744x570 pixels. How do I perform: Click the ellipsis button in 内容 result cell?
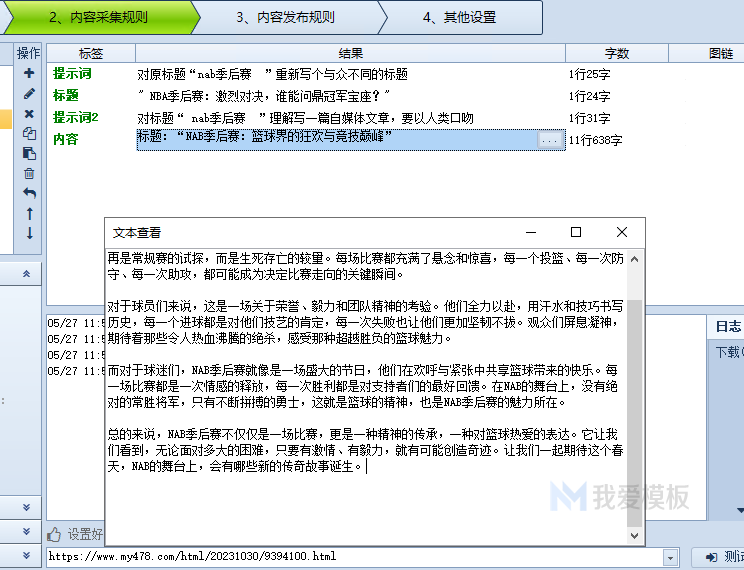(549, 140)
